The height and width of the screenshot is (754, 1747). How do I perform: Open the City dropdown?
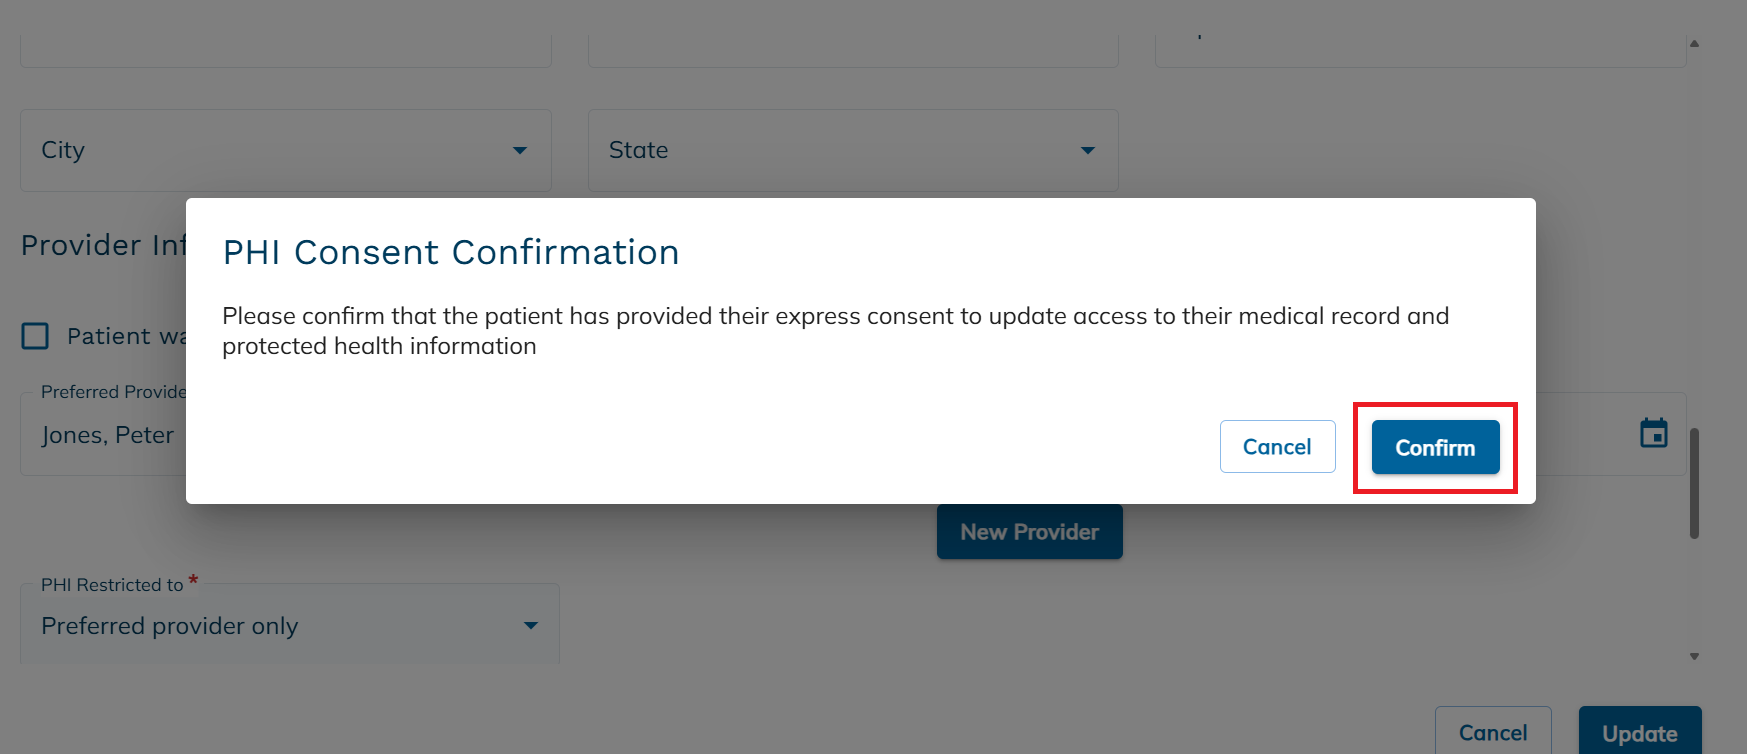pyautogui.click(x=520, y=150)
